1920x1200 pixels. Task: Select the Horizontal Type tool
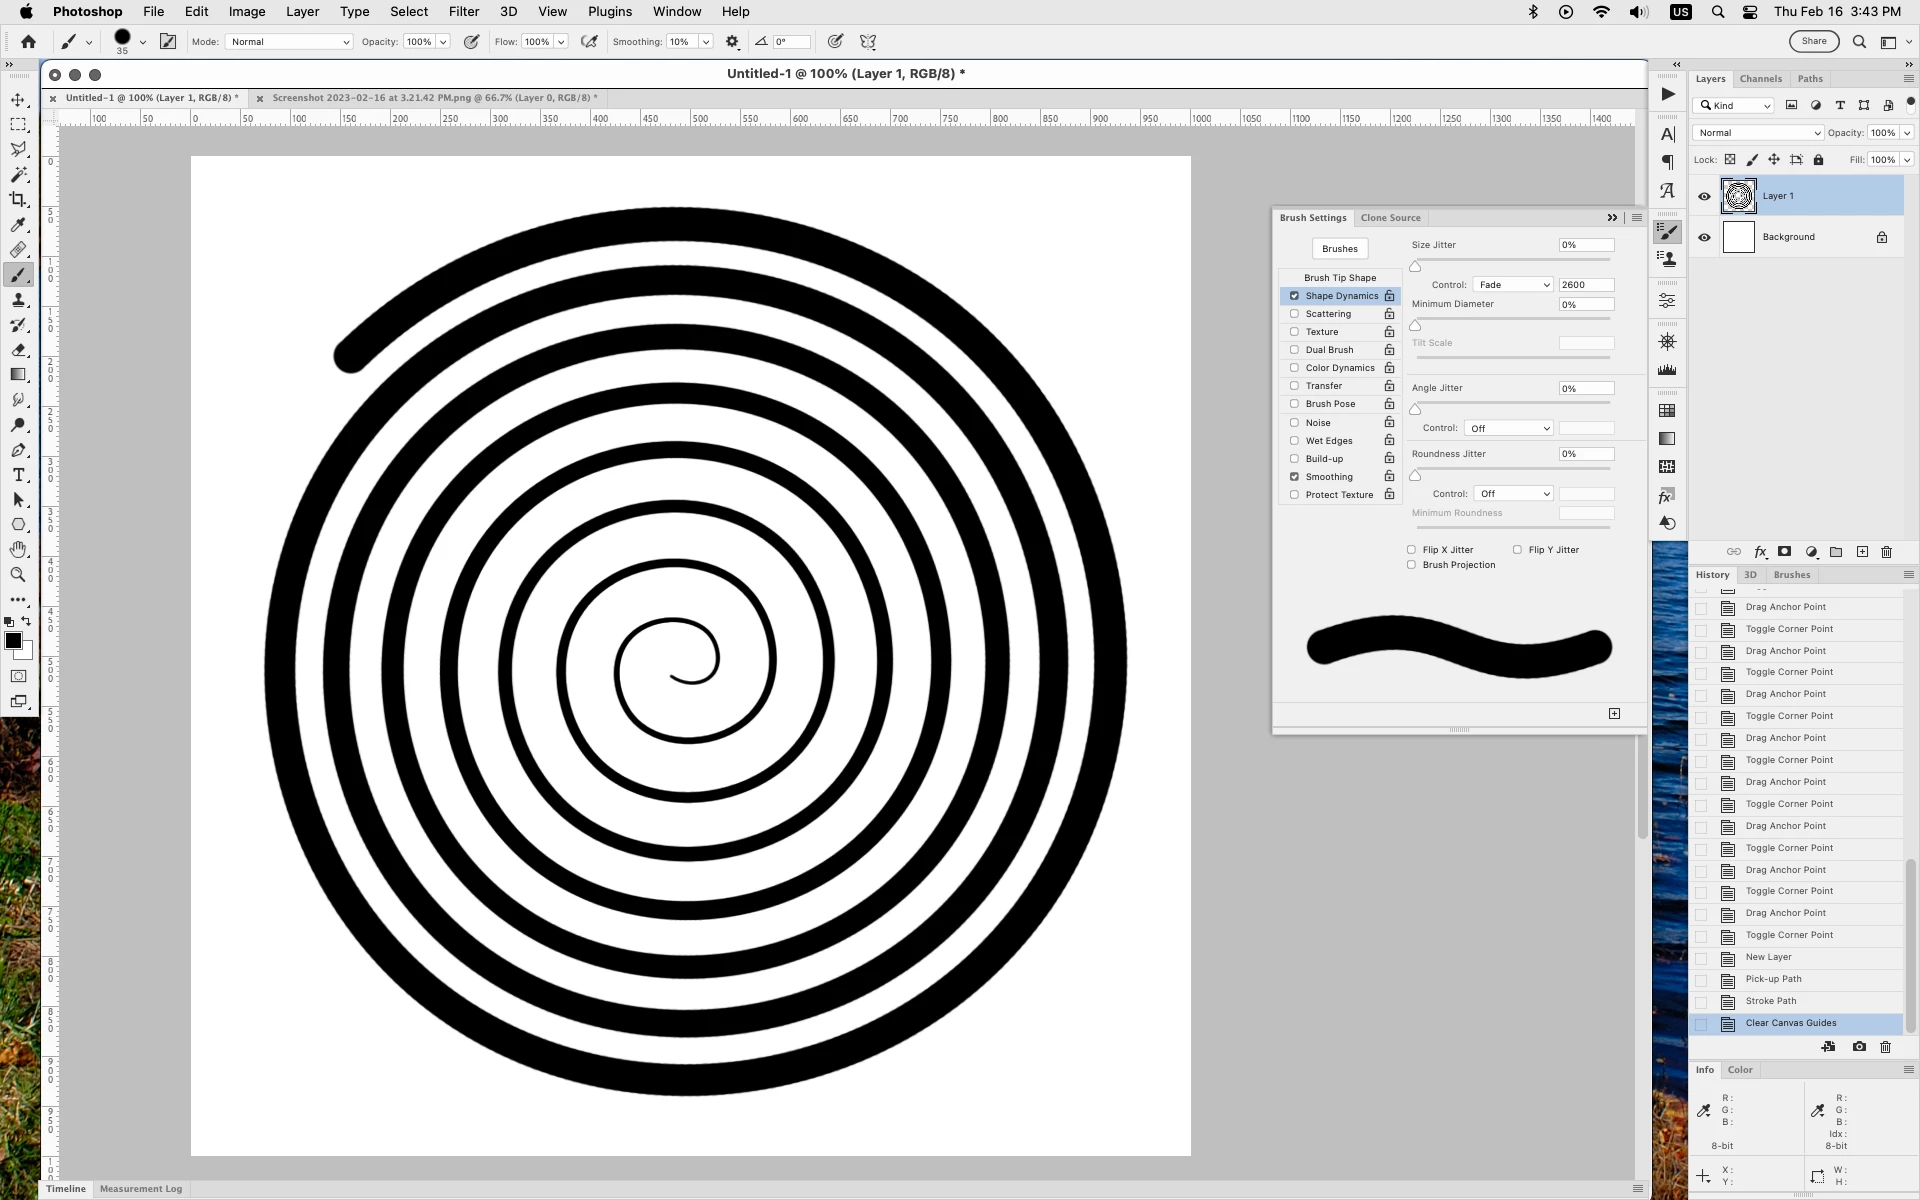click(18, 475)
